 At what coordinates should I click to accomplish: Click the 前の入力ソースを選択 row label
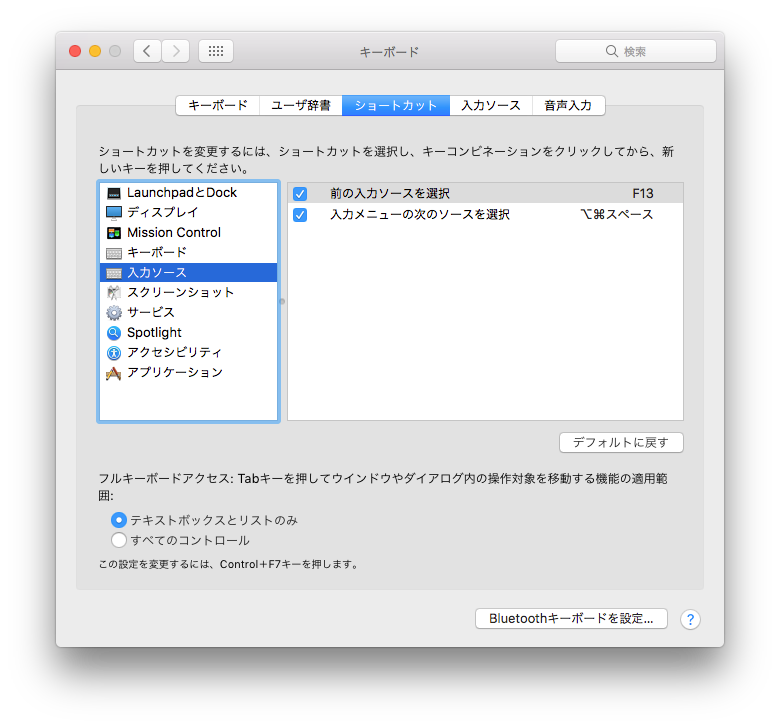pos(390,194)
